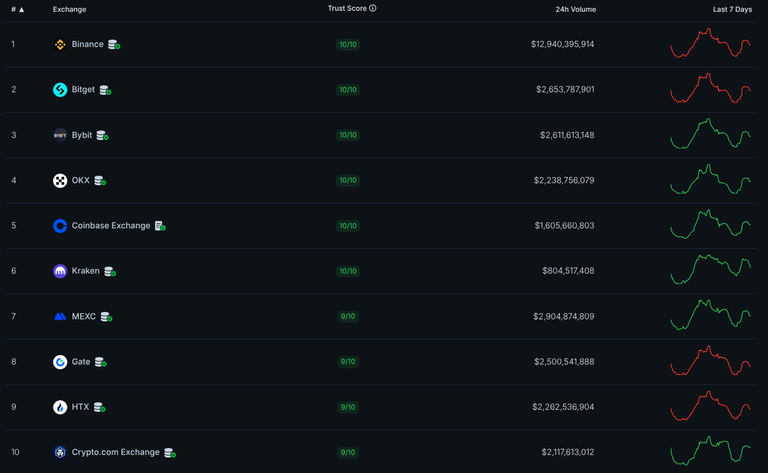Viewport: 768px width, 473px height.
Task: Click MEXC's 9/10 trust score badge
Action: pyautogui.click(x=348, y=316)
